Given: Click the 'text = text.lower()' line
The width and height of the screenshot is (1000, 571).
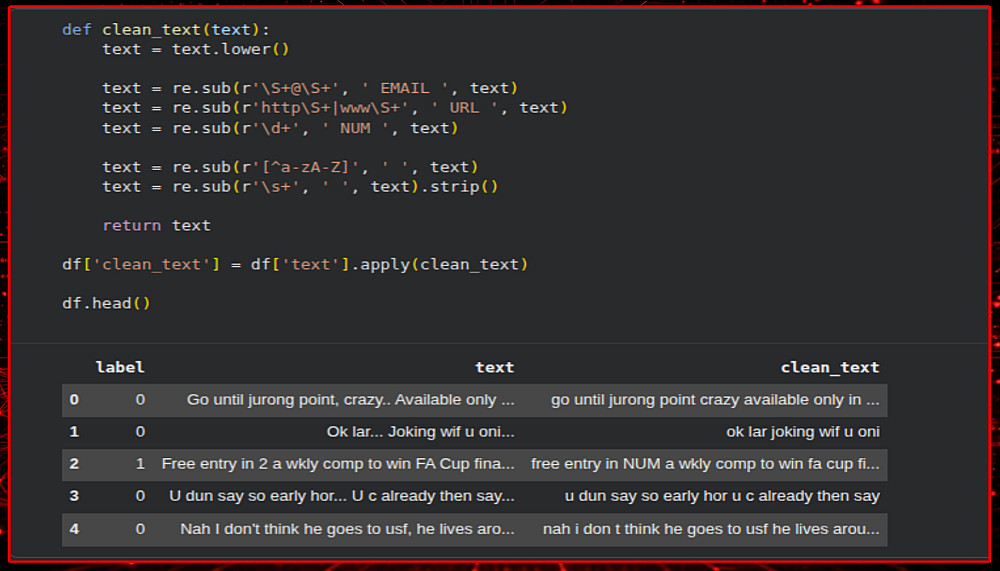Looking at the screenshot, I should pos(196,49).
